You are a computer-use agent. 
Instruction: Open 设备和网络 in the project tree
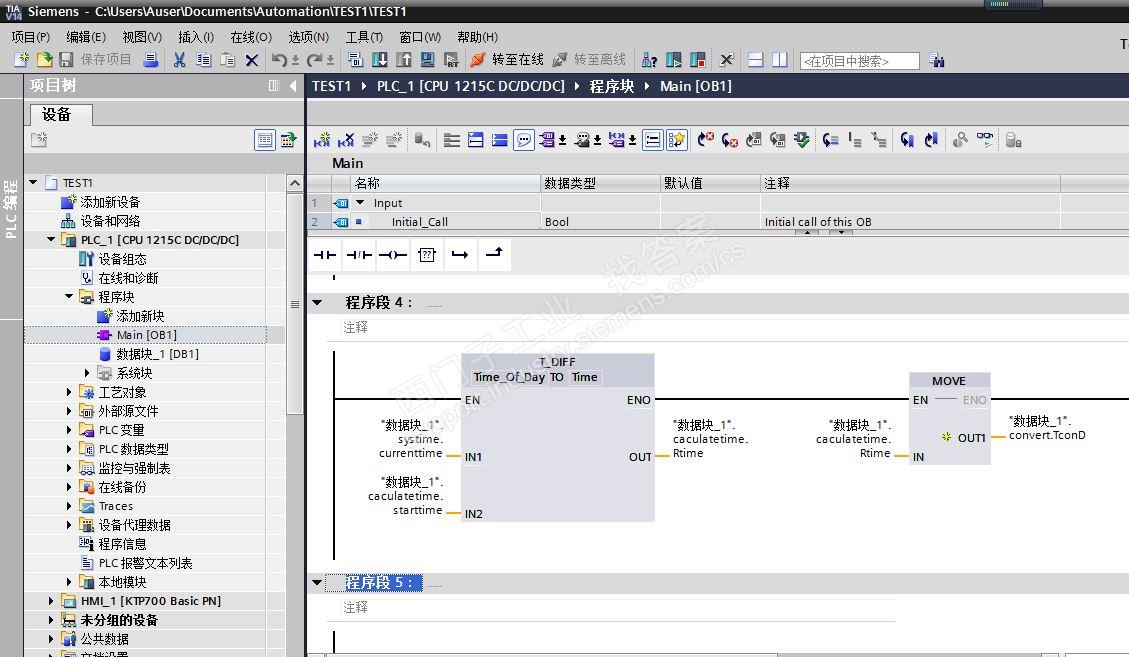109,220
